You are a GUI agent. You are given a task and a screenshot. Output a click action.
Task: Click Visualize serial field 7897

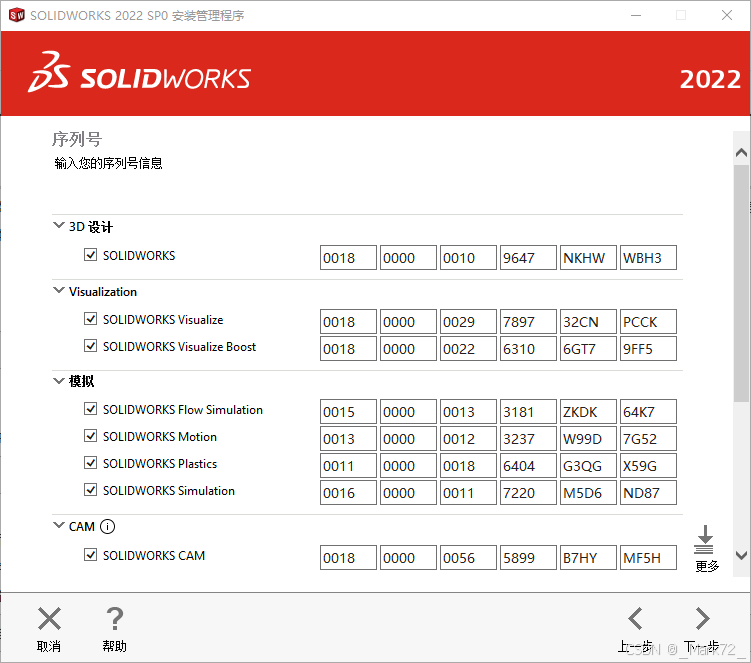(x=528, y=321)
